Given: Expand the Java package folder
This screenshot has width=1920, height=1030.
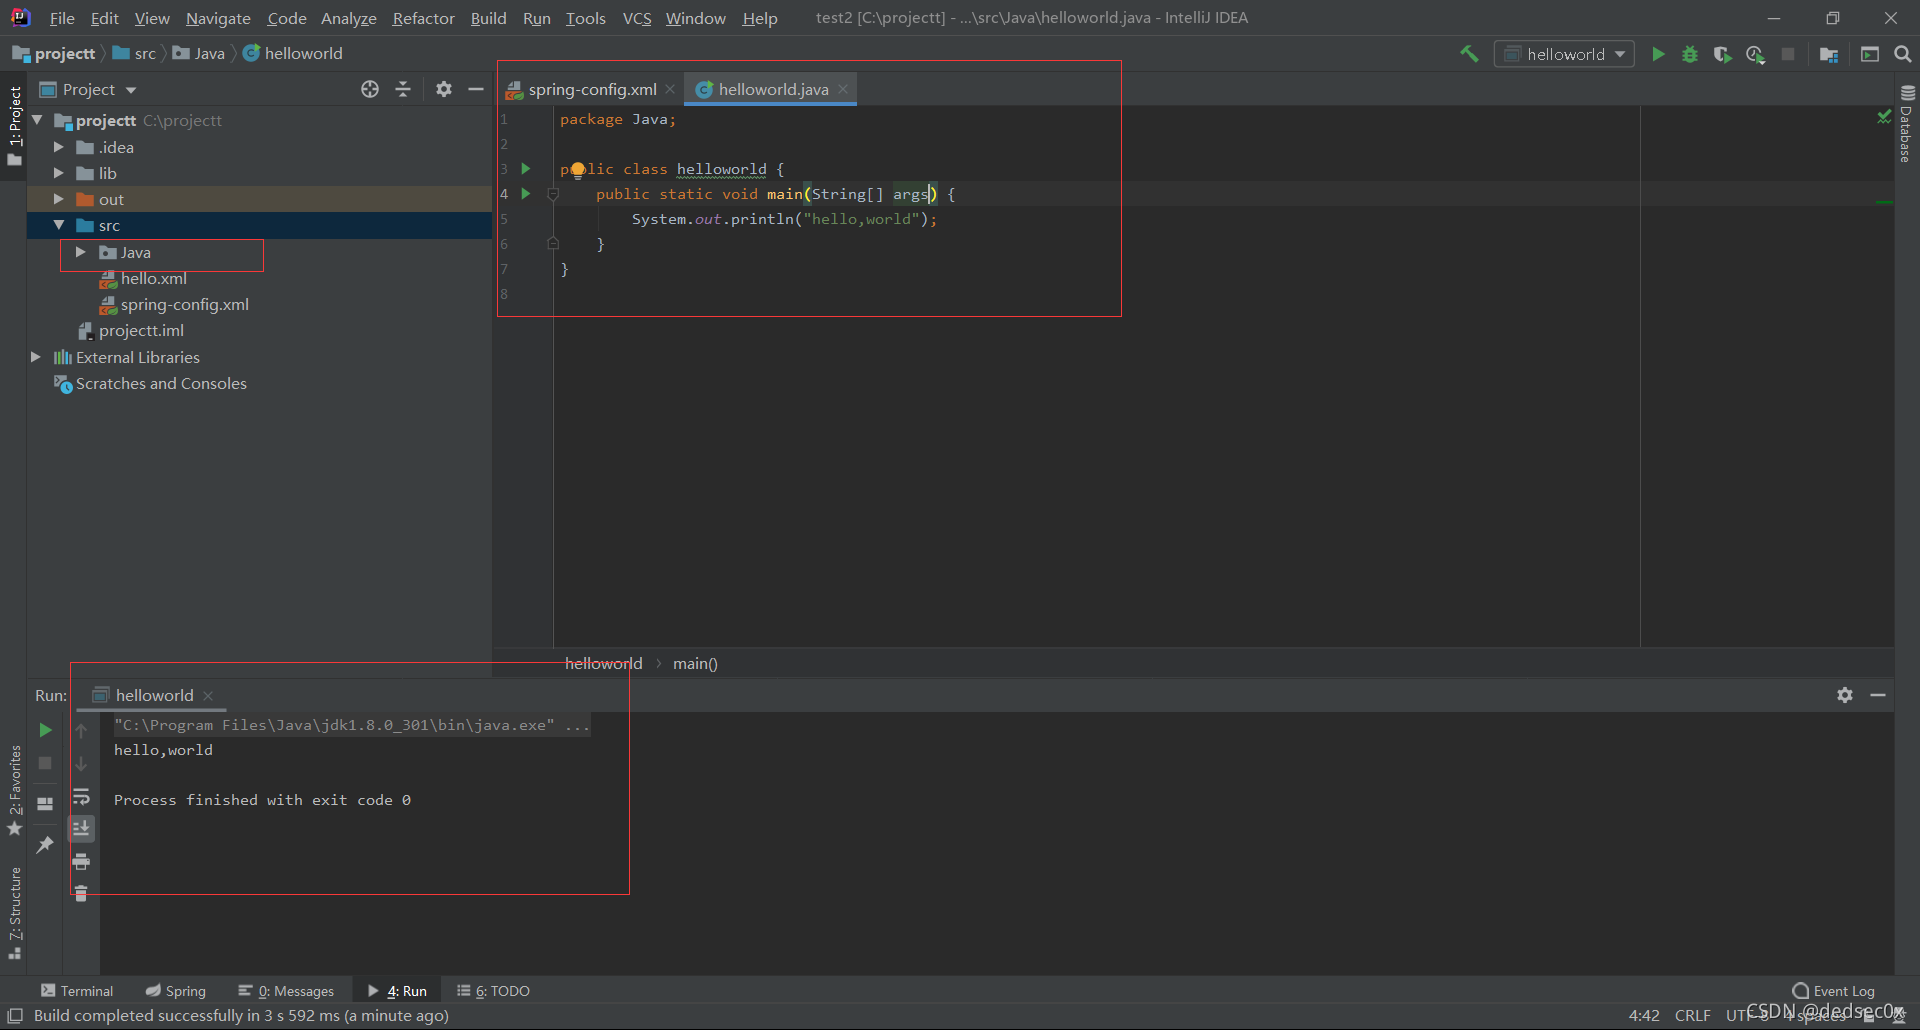Looking at the screenshot, I should pyautogui.click(x=80, y=252).
